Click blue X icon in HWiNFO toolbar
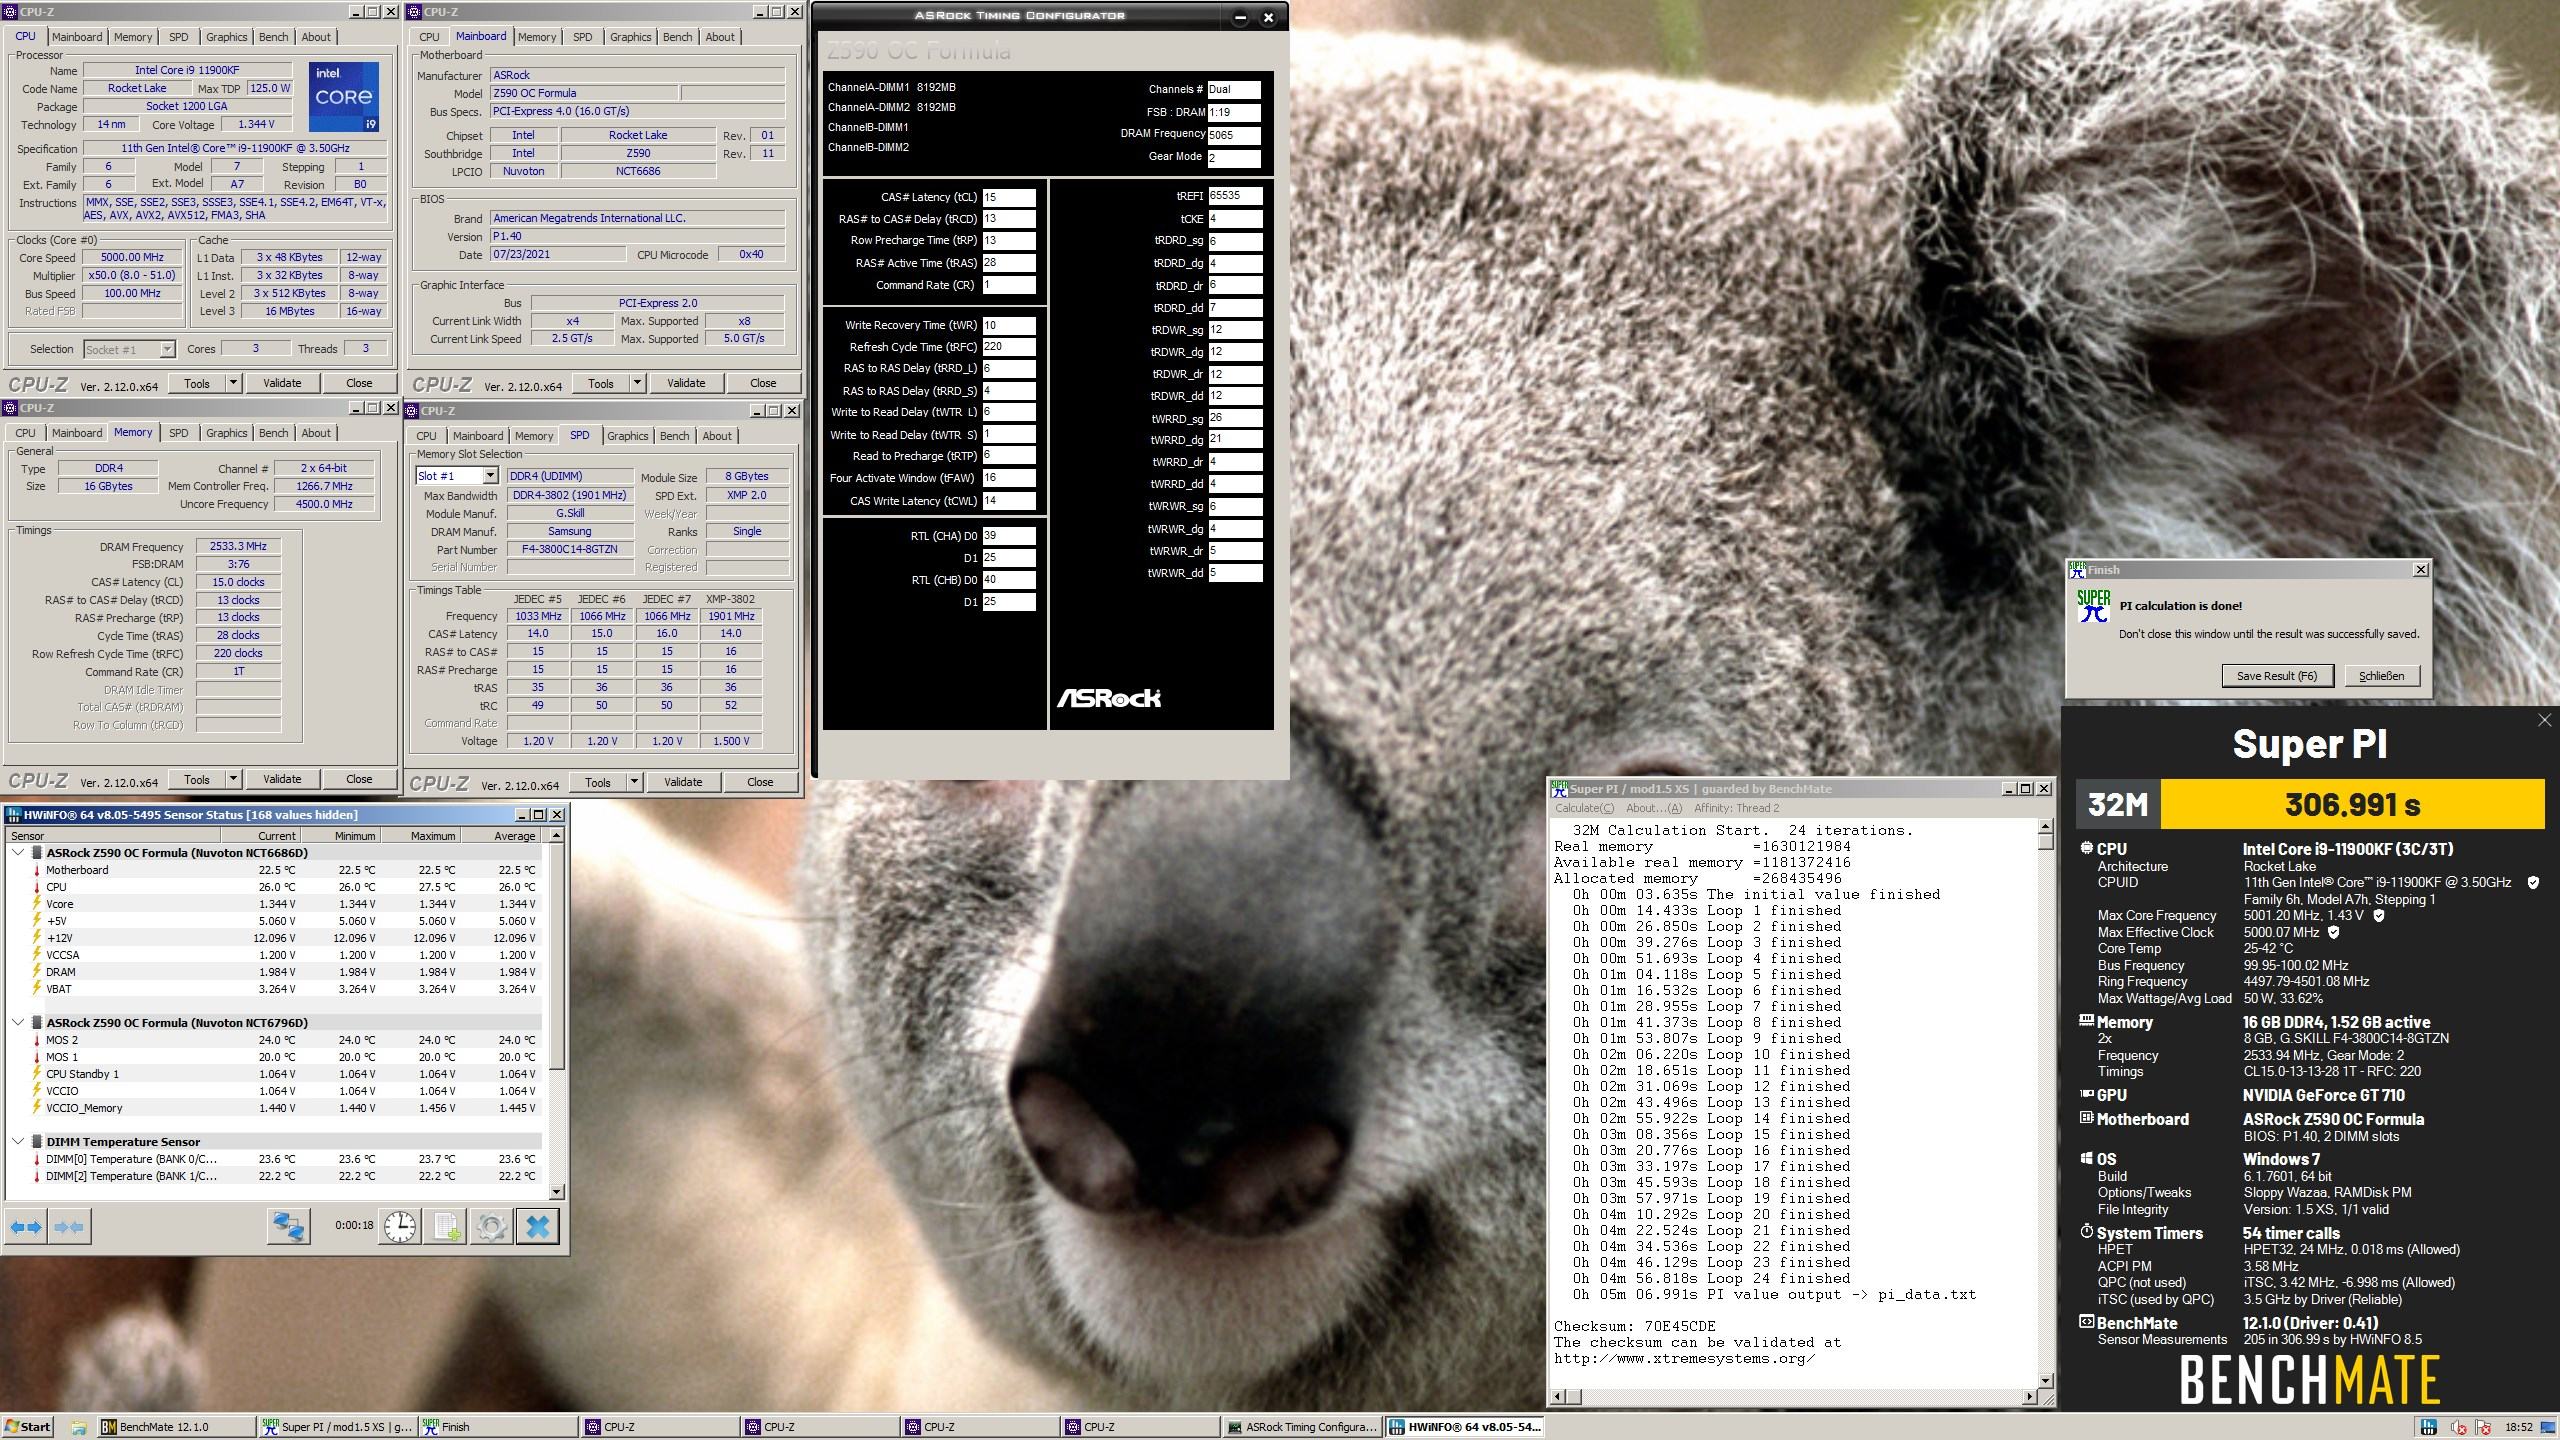The height and width of the screenshot is (1440, 2560). [538, 1227]
